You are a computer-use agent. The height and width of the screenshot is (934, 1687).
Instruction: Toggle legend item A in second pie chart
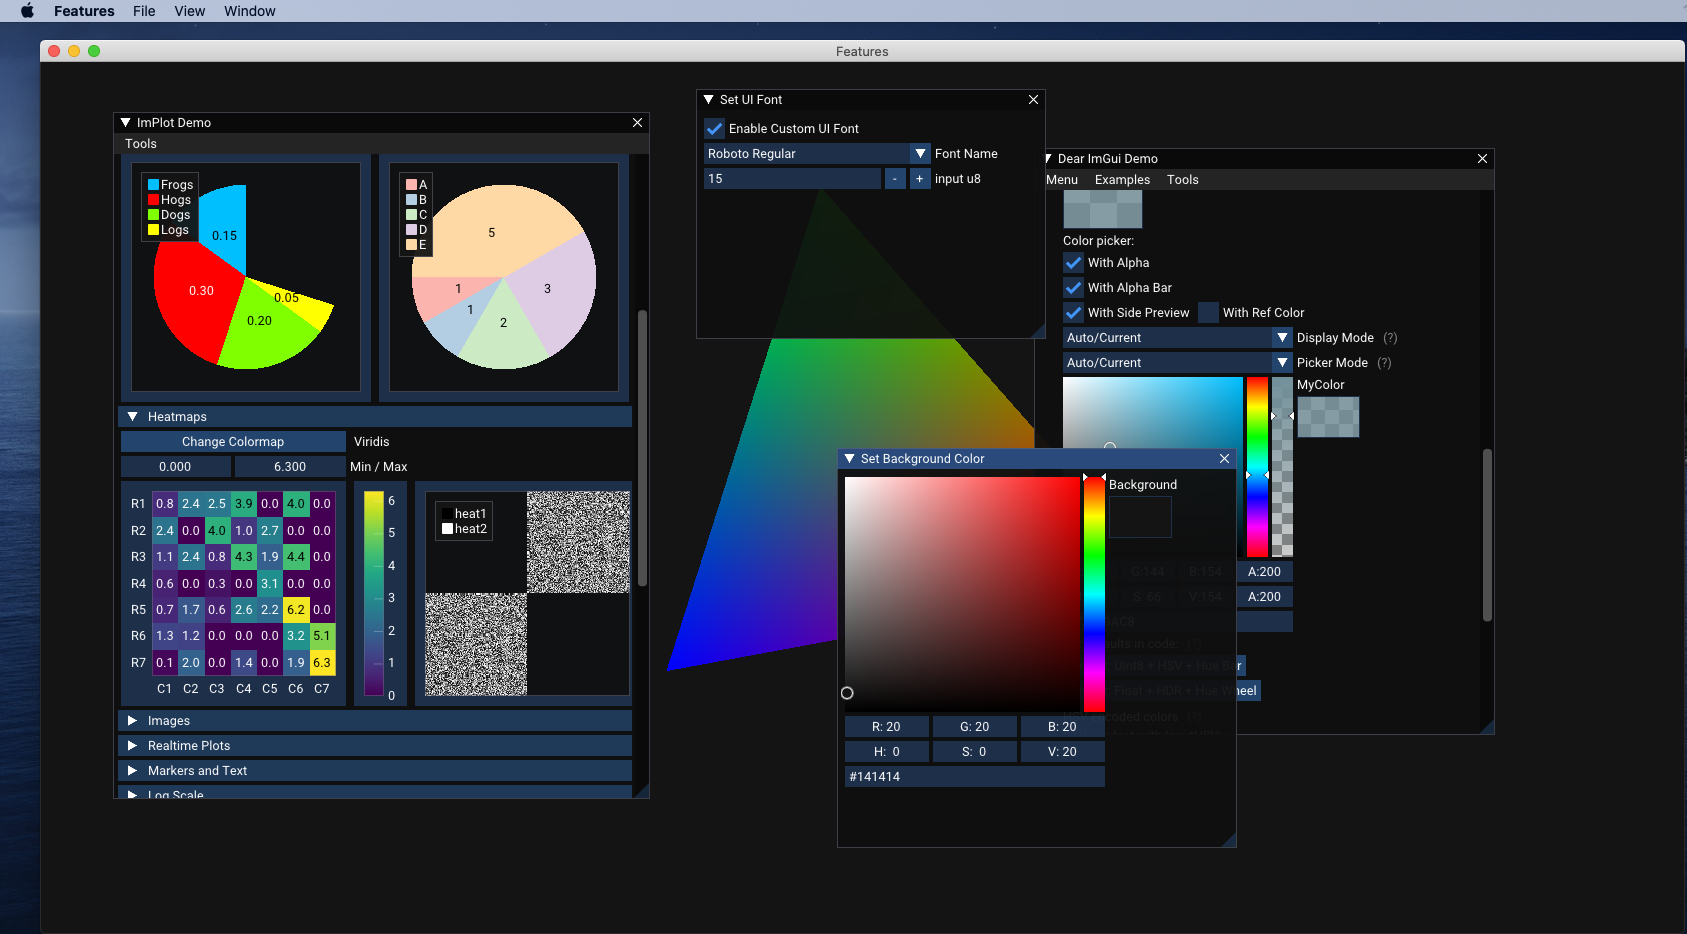coord(411,185)
